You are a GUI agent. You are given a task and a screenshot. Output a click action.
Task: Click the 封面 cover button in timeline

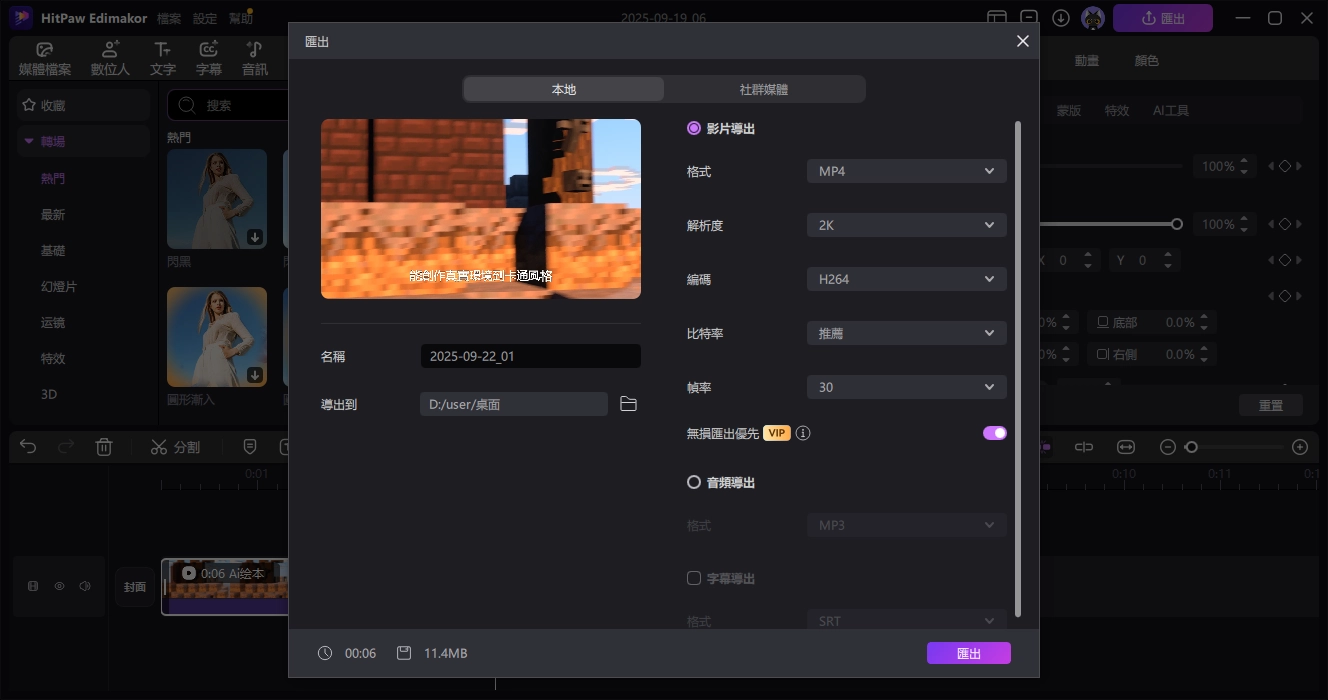pyautogui.click(x=135, y=587)
